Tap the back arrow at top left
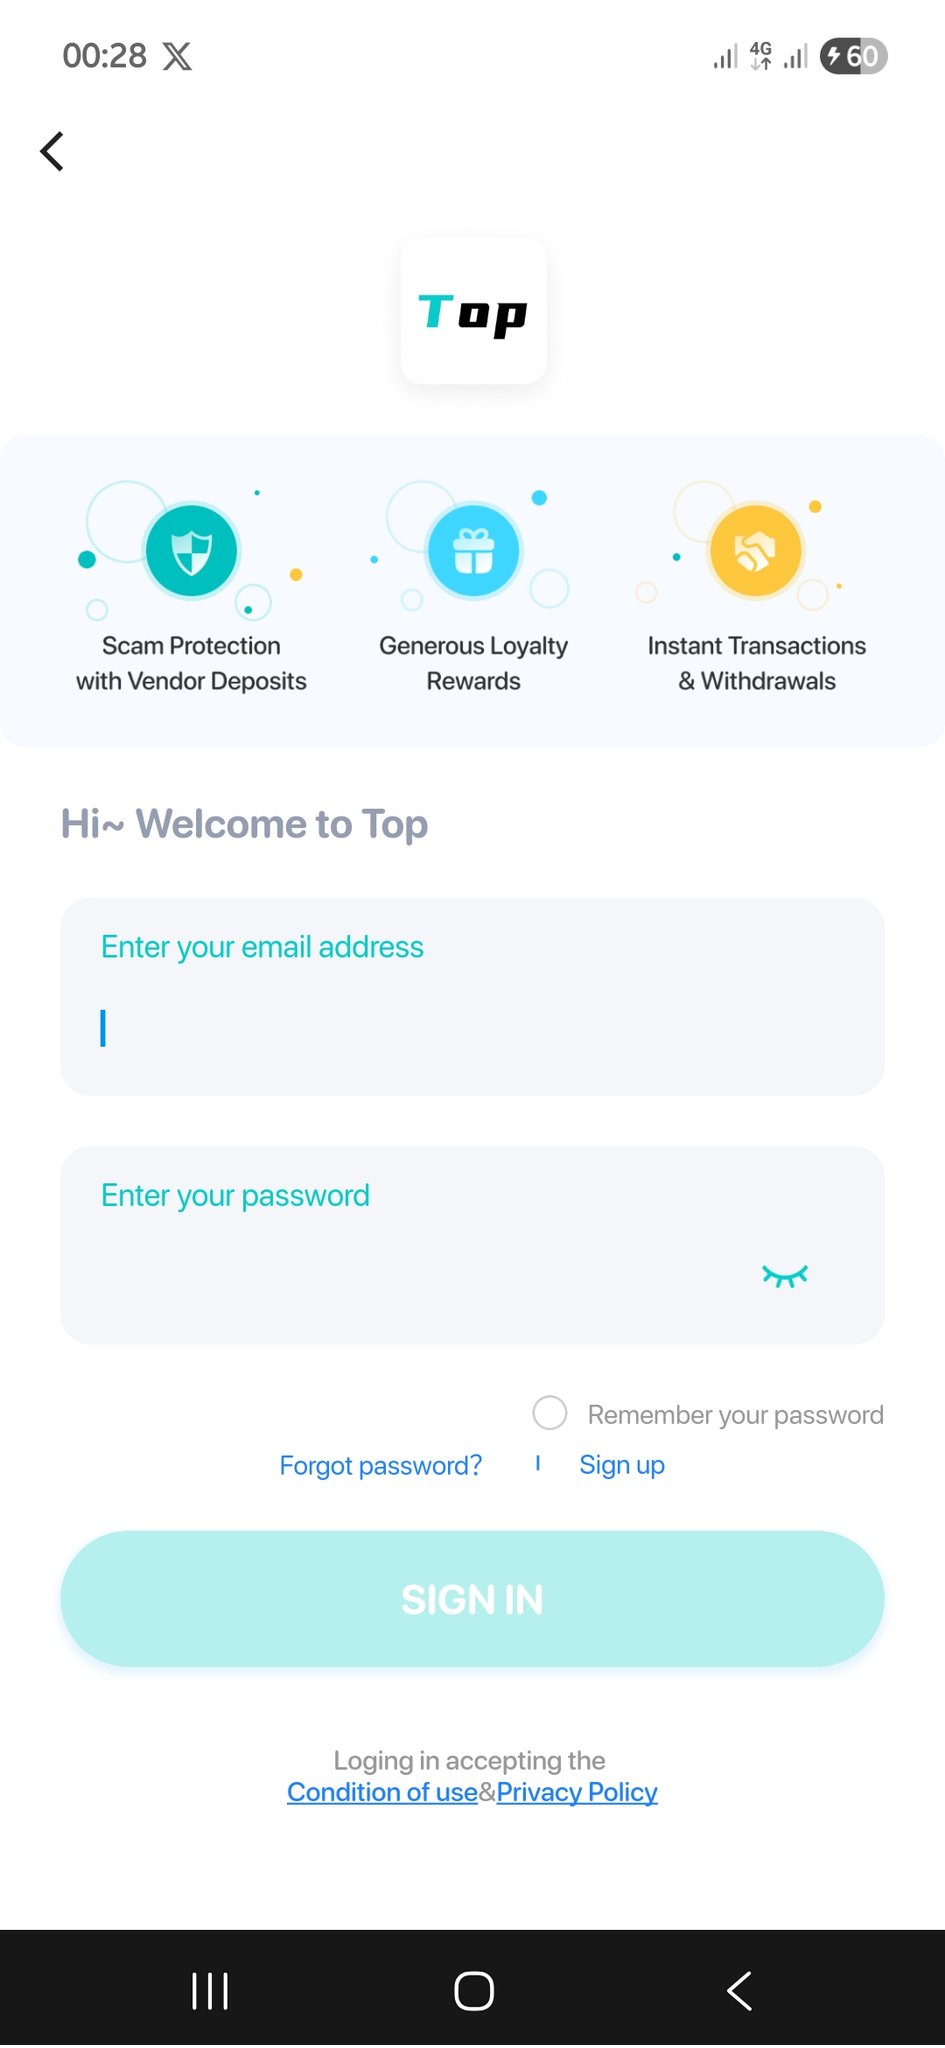Image resolution: width=945 pixels, height=2048 pixels. (x=52, y=152)
